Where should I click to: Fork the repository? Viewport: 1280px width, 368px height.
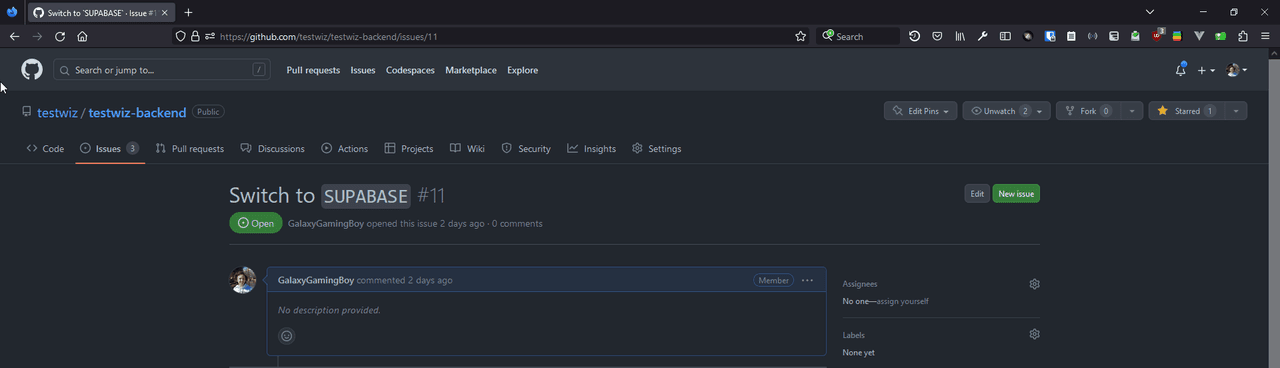[1087, 111]
